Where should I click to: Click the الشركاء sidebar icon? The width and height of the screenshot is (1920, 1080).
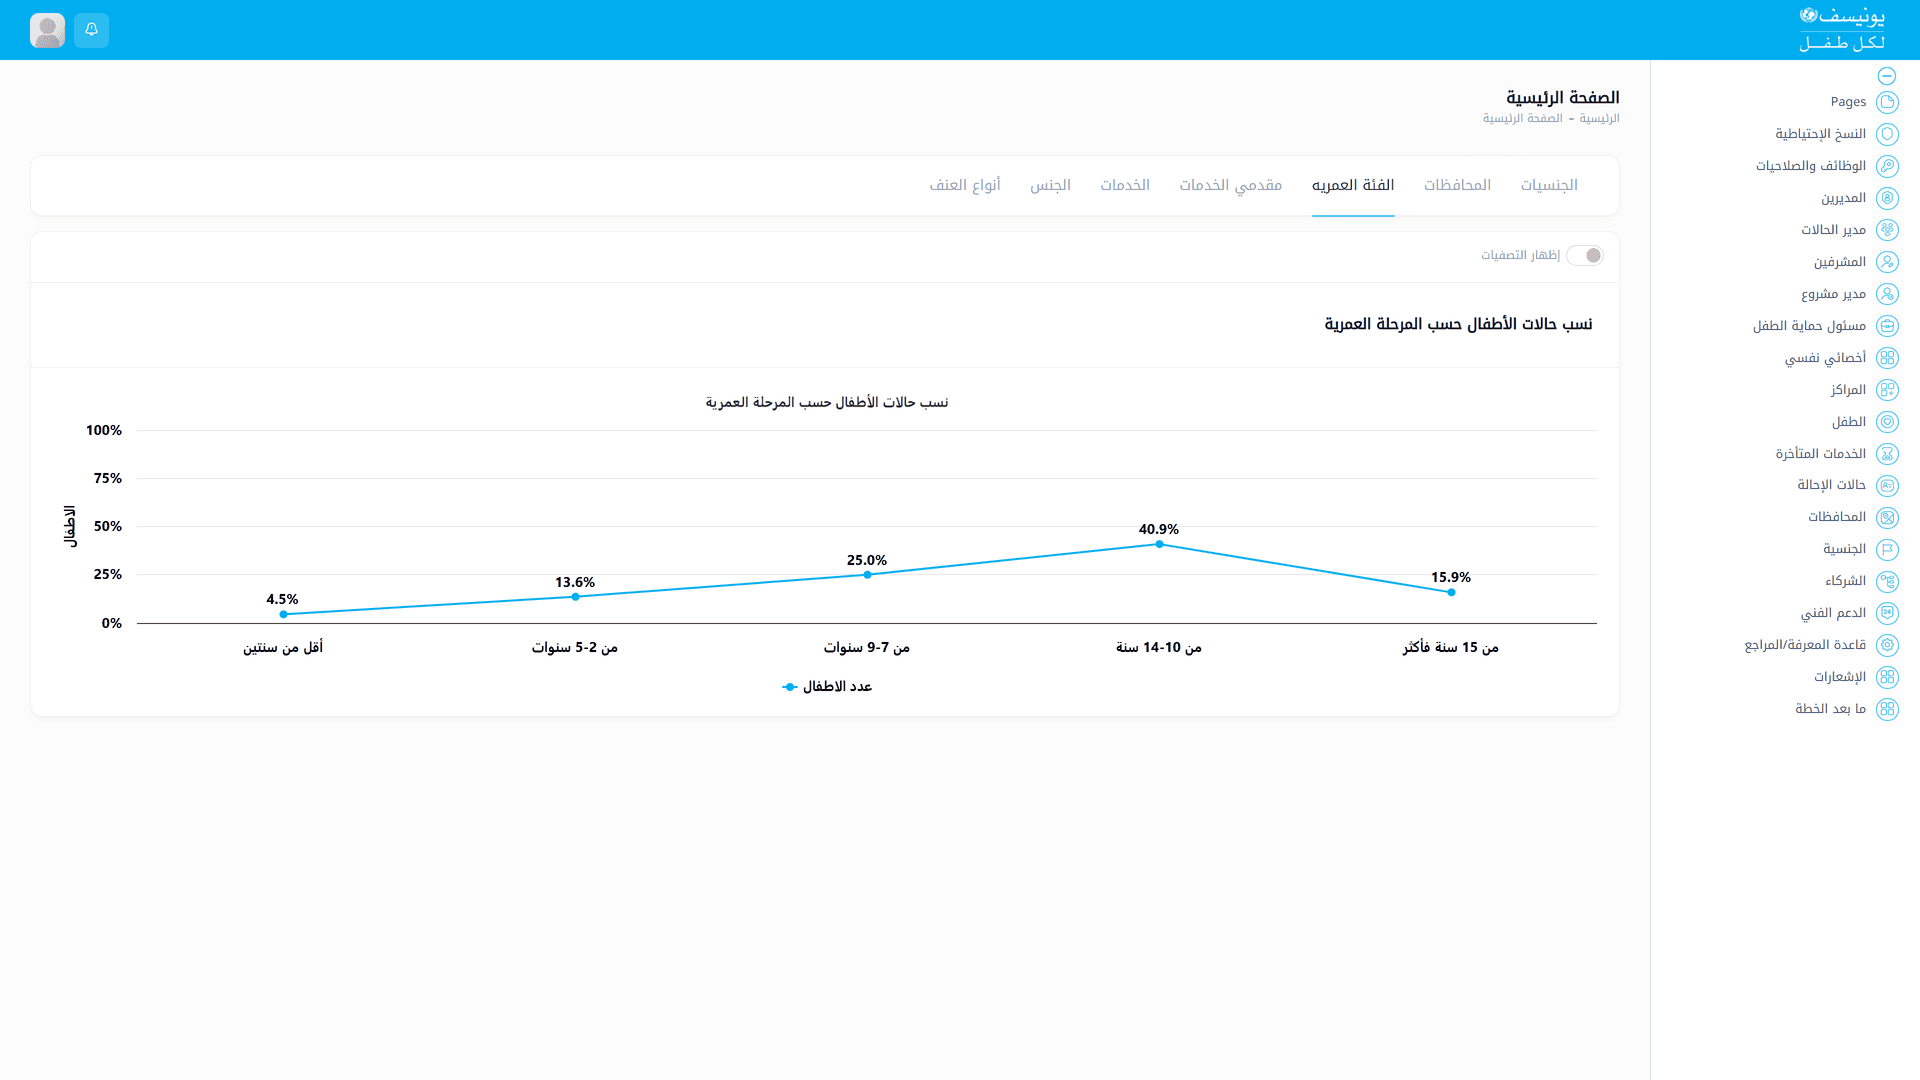(1887, 582)
